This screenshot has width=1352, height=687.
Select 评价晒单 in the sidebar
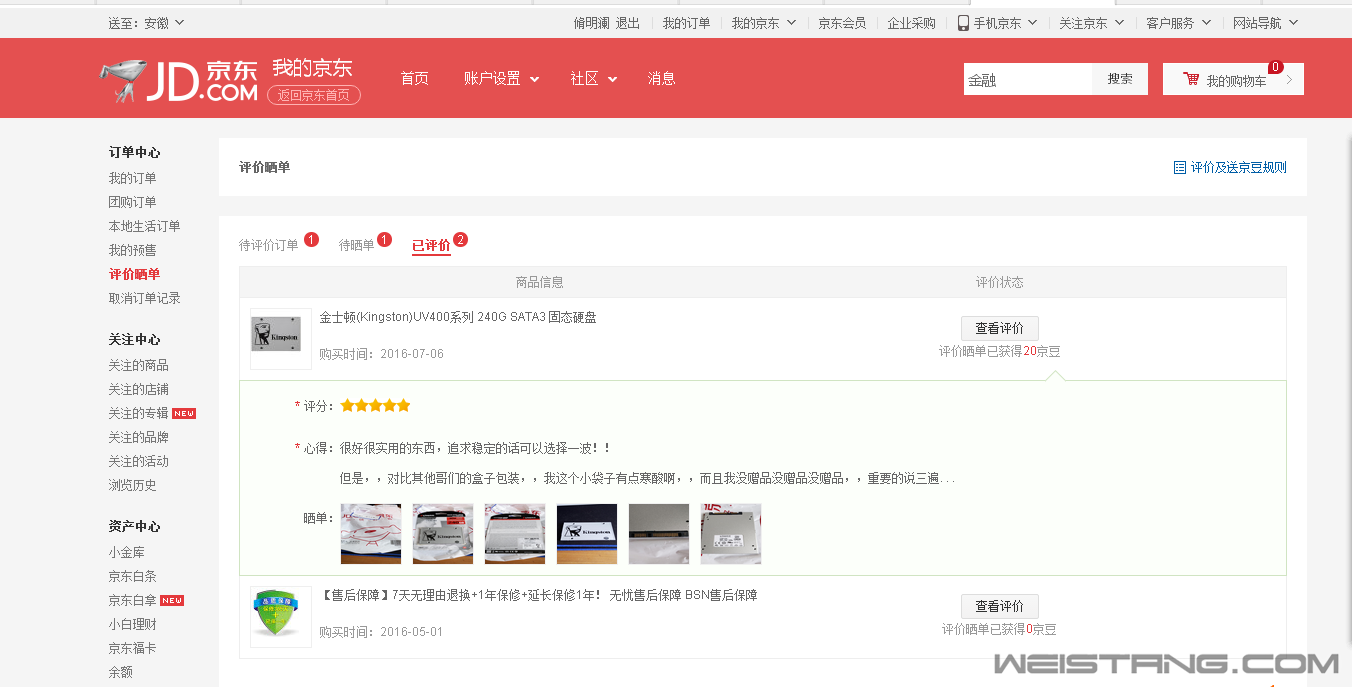coord(134,274)
